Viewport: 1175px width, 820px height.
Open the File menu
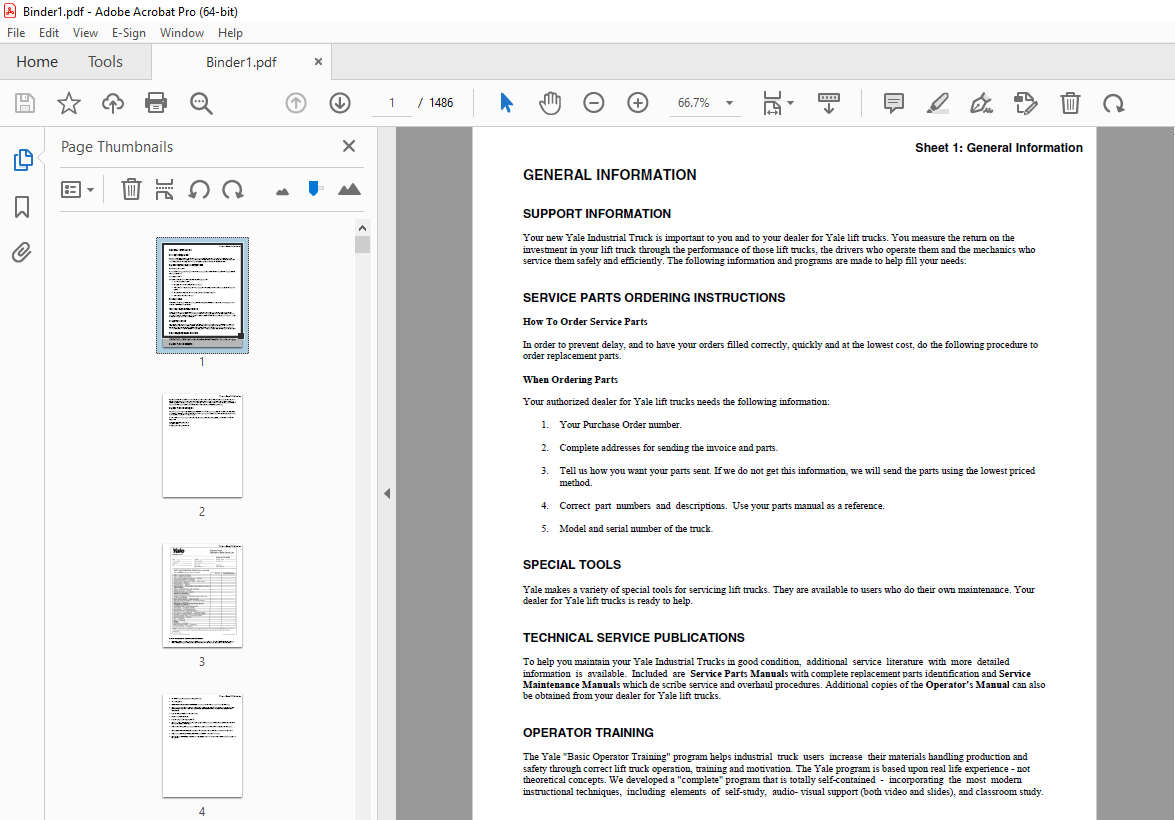(x=16, y=33)
